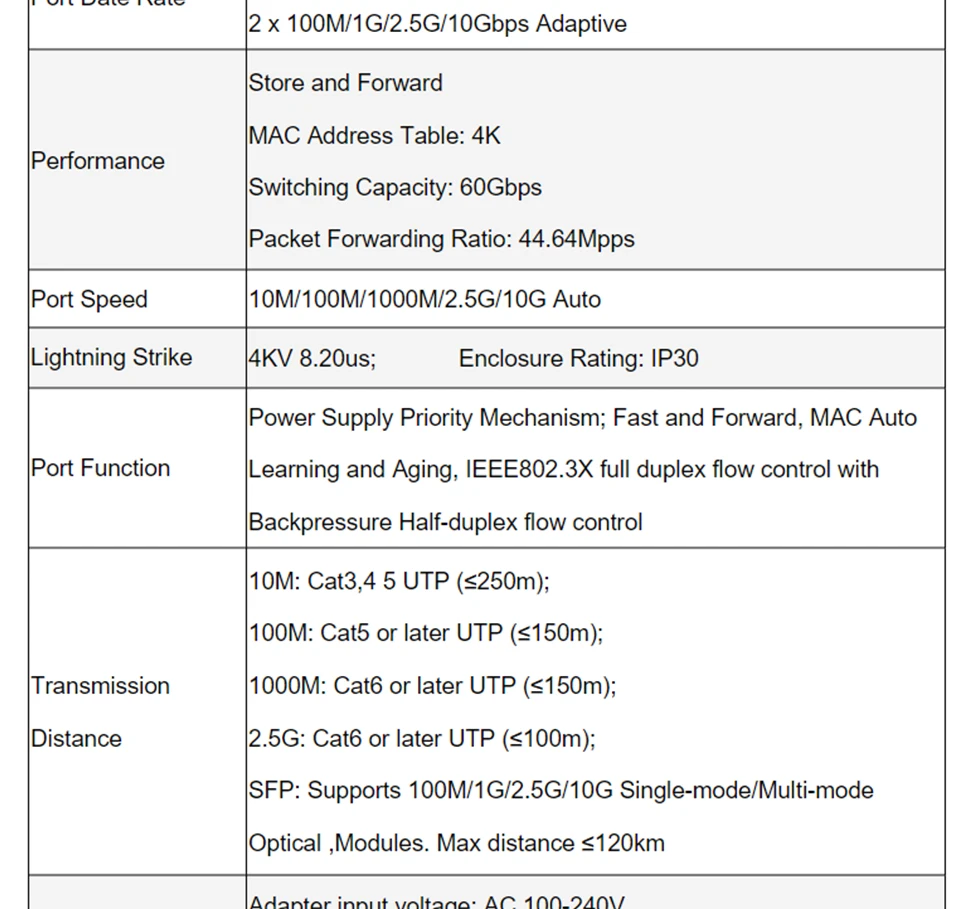Click the Packet Forwarding Ratio line

click(x=441, y=239)
